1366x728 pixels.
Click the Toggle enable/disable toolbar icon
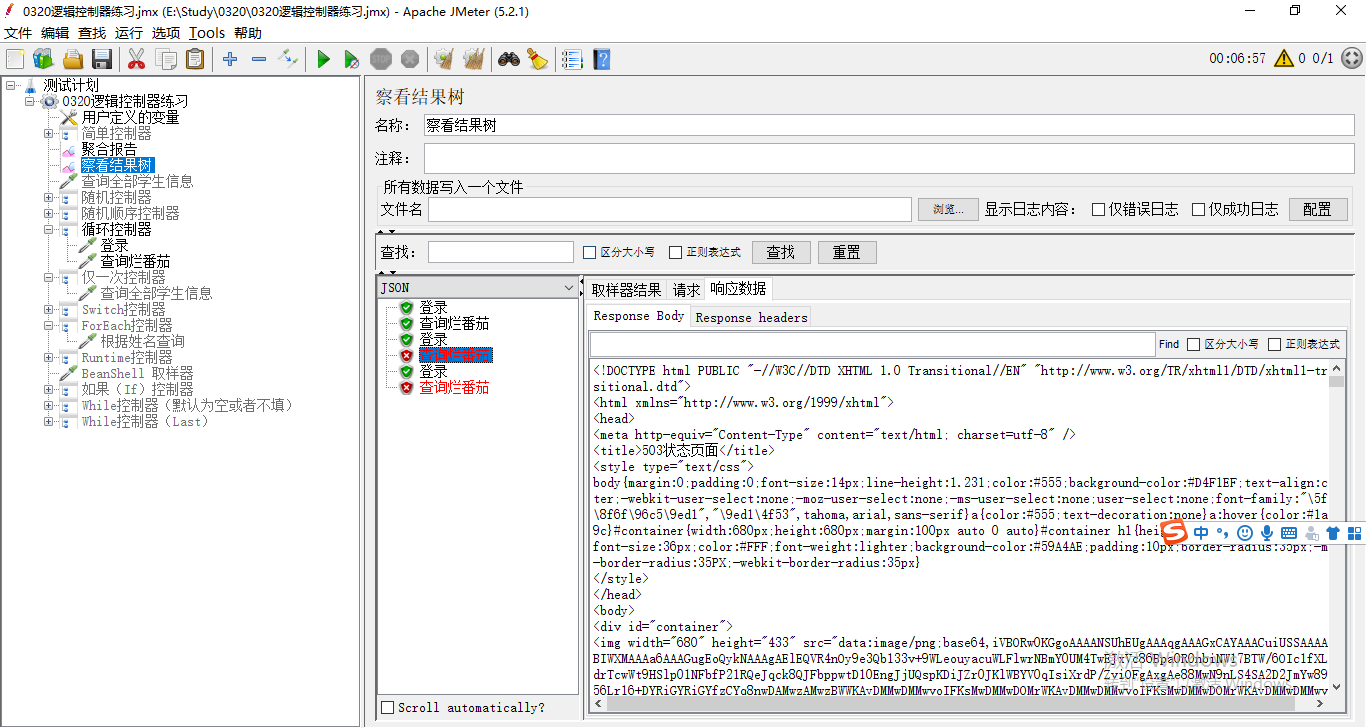(x=288, y=59)
